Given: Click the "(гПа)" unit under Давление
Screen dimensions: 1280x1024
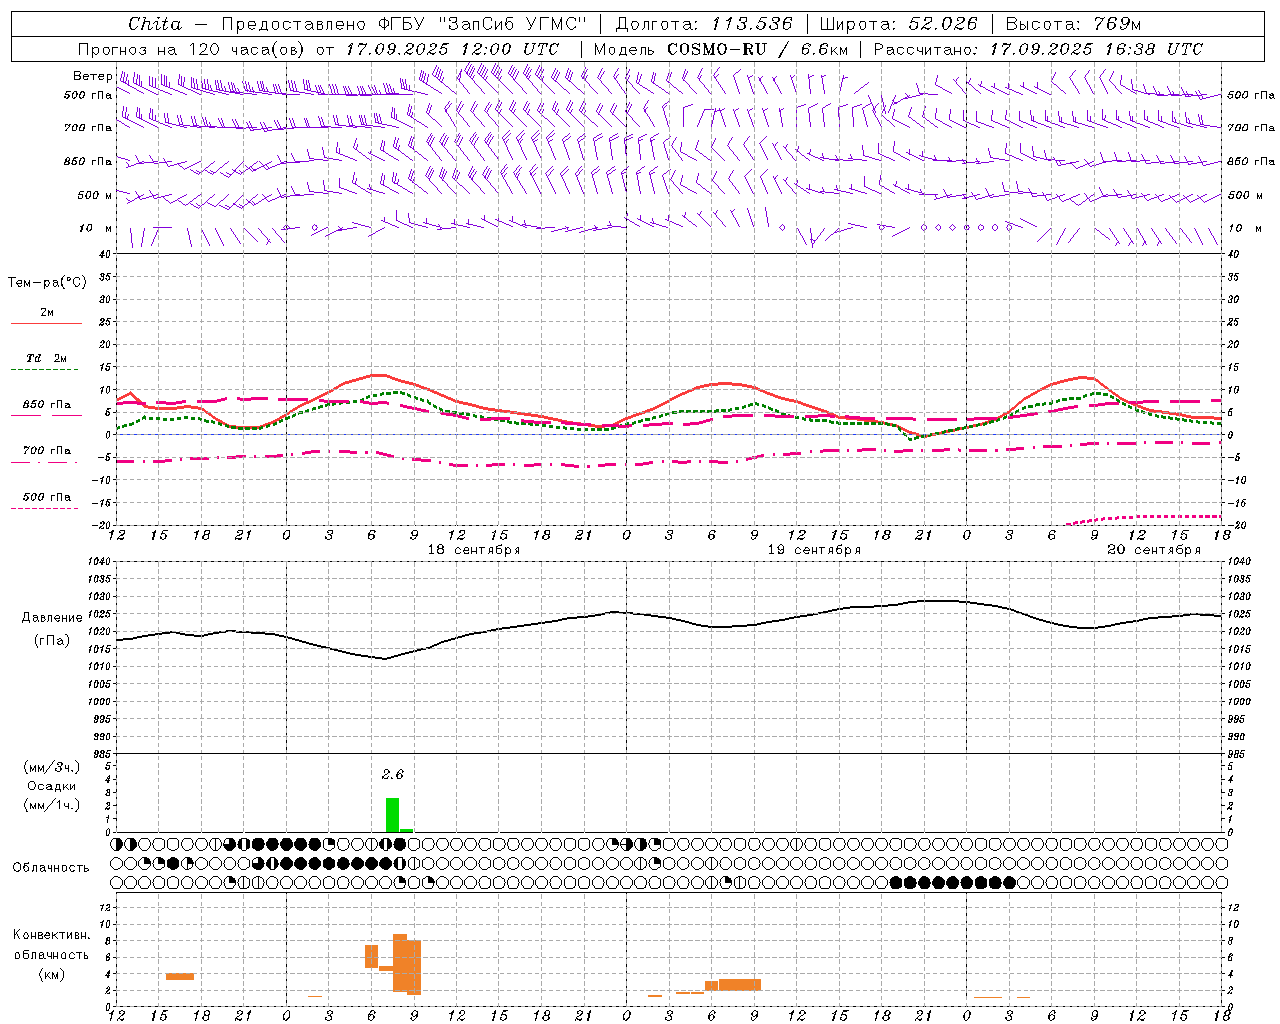Looking at the screenshot, I should pos(52,641).
